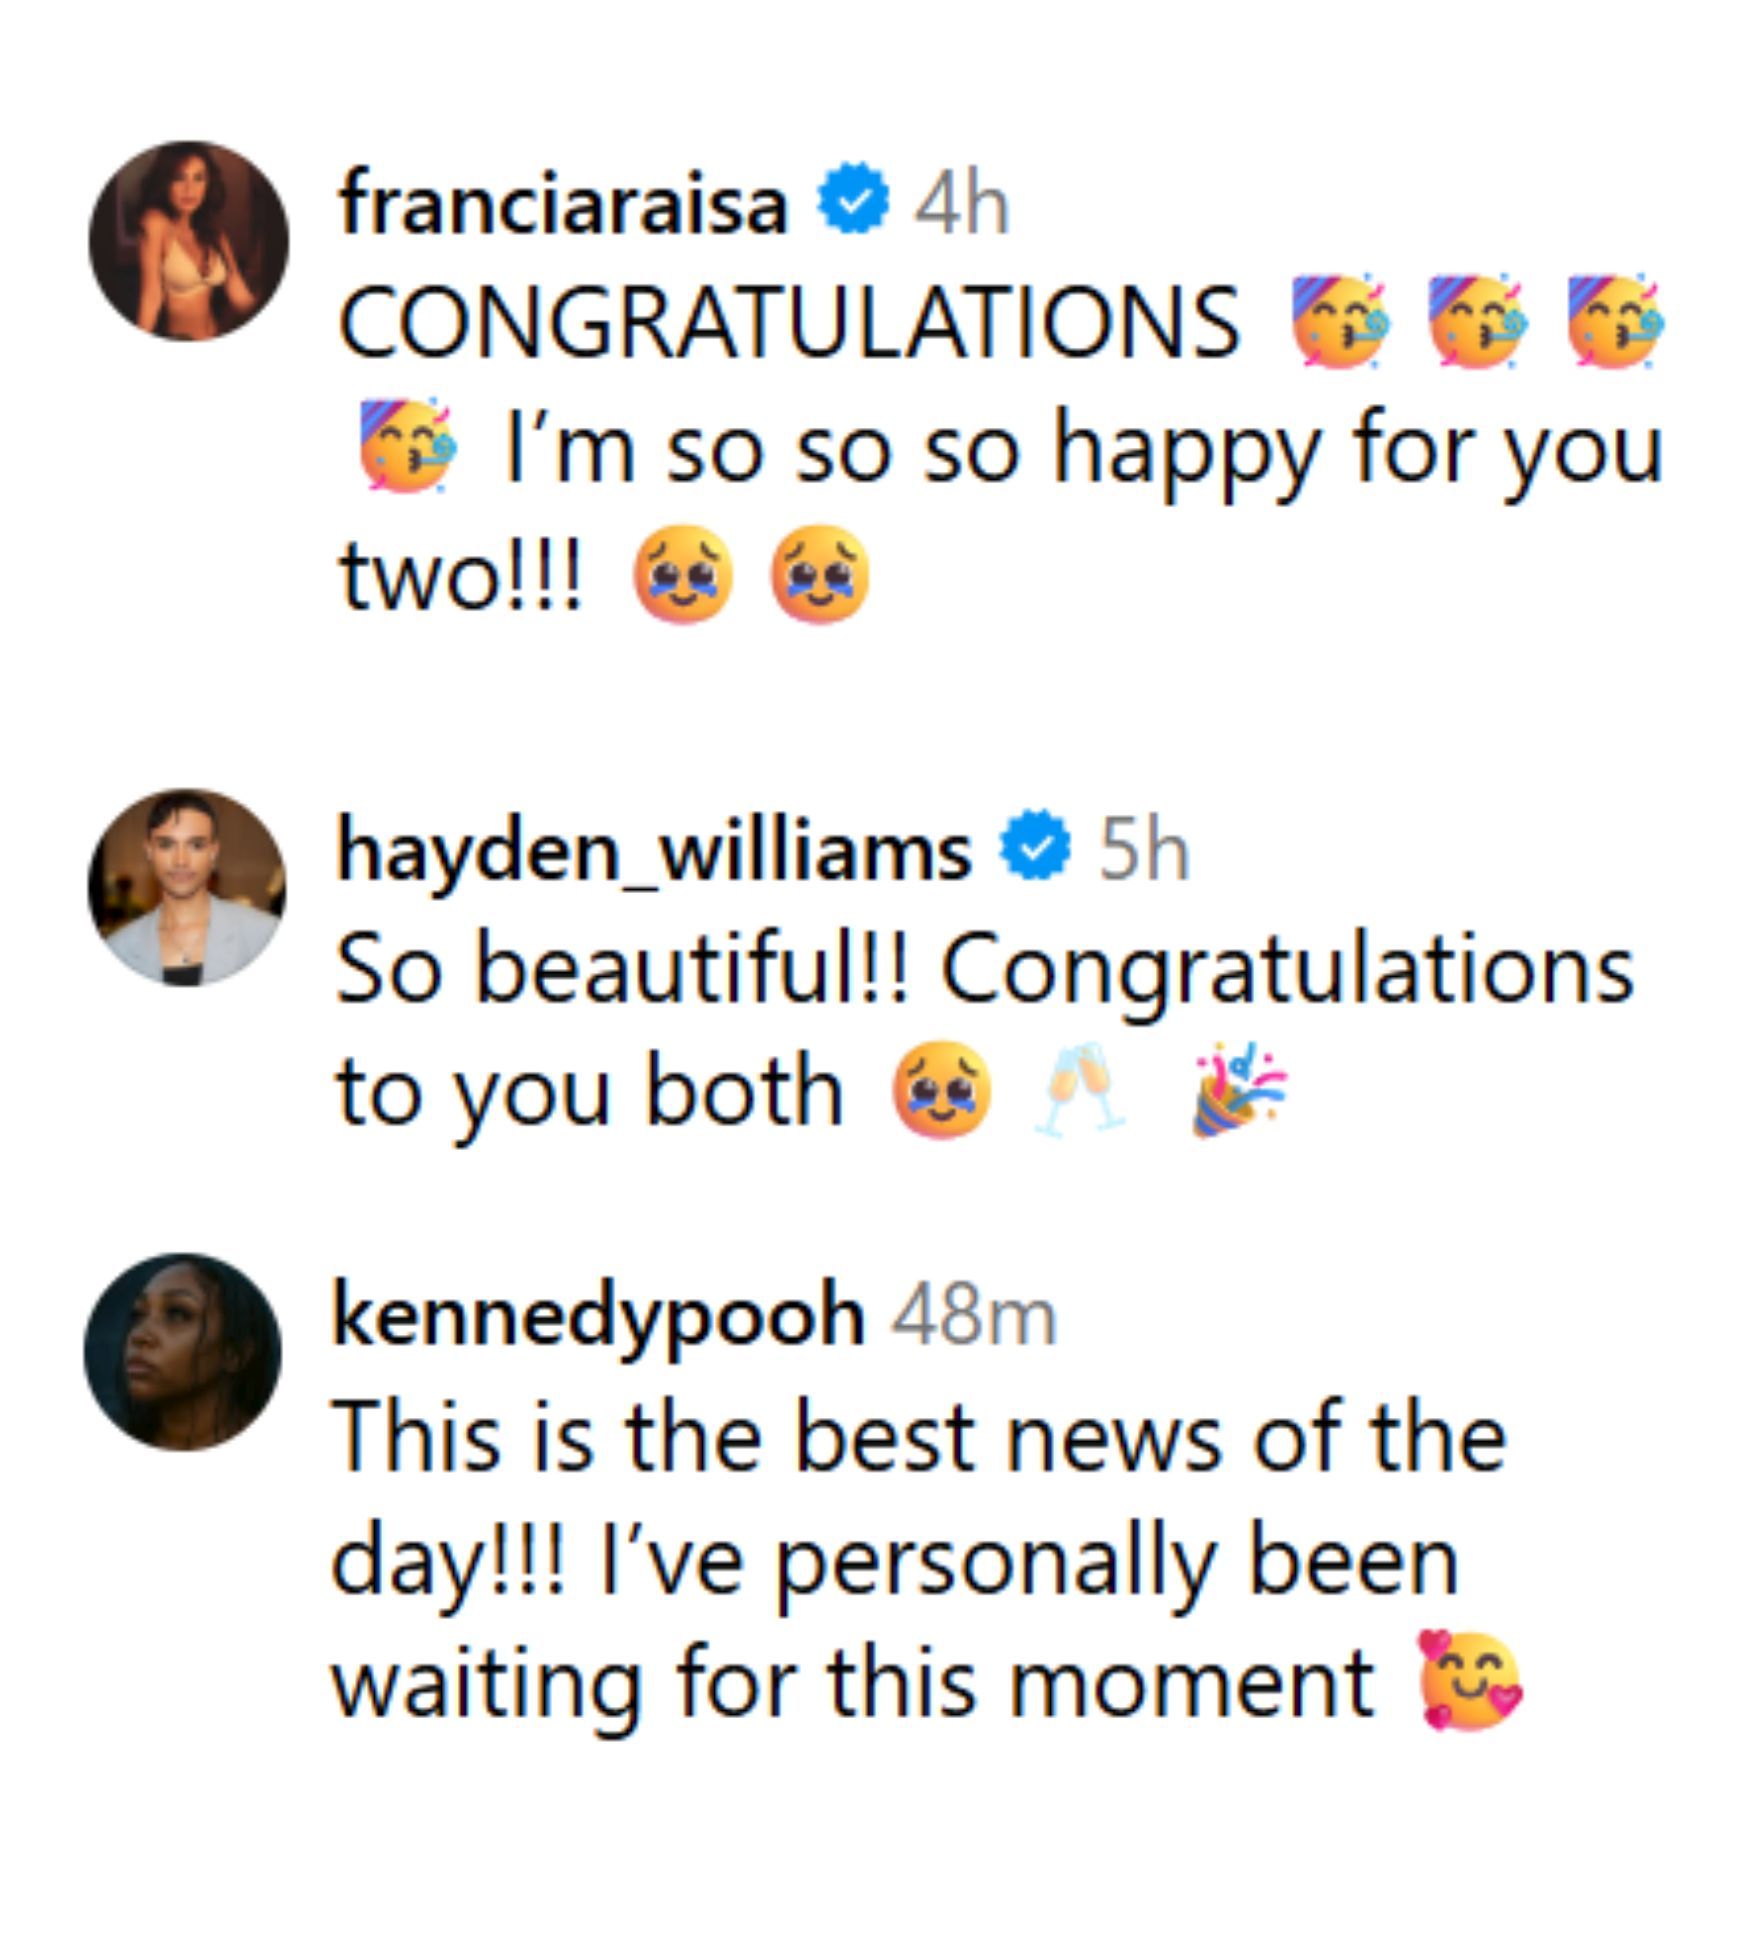Click the verified badge beside franciaraisa
This screenshot has width=1744, height=1950.
click(852, 199)
